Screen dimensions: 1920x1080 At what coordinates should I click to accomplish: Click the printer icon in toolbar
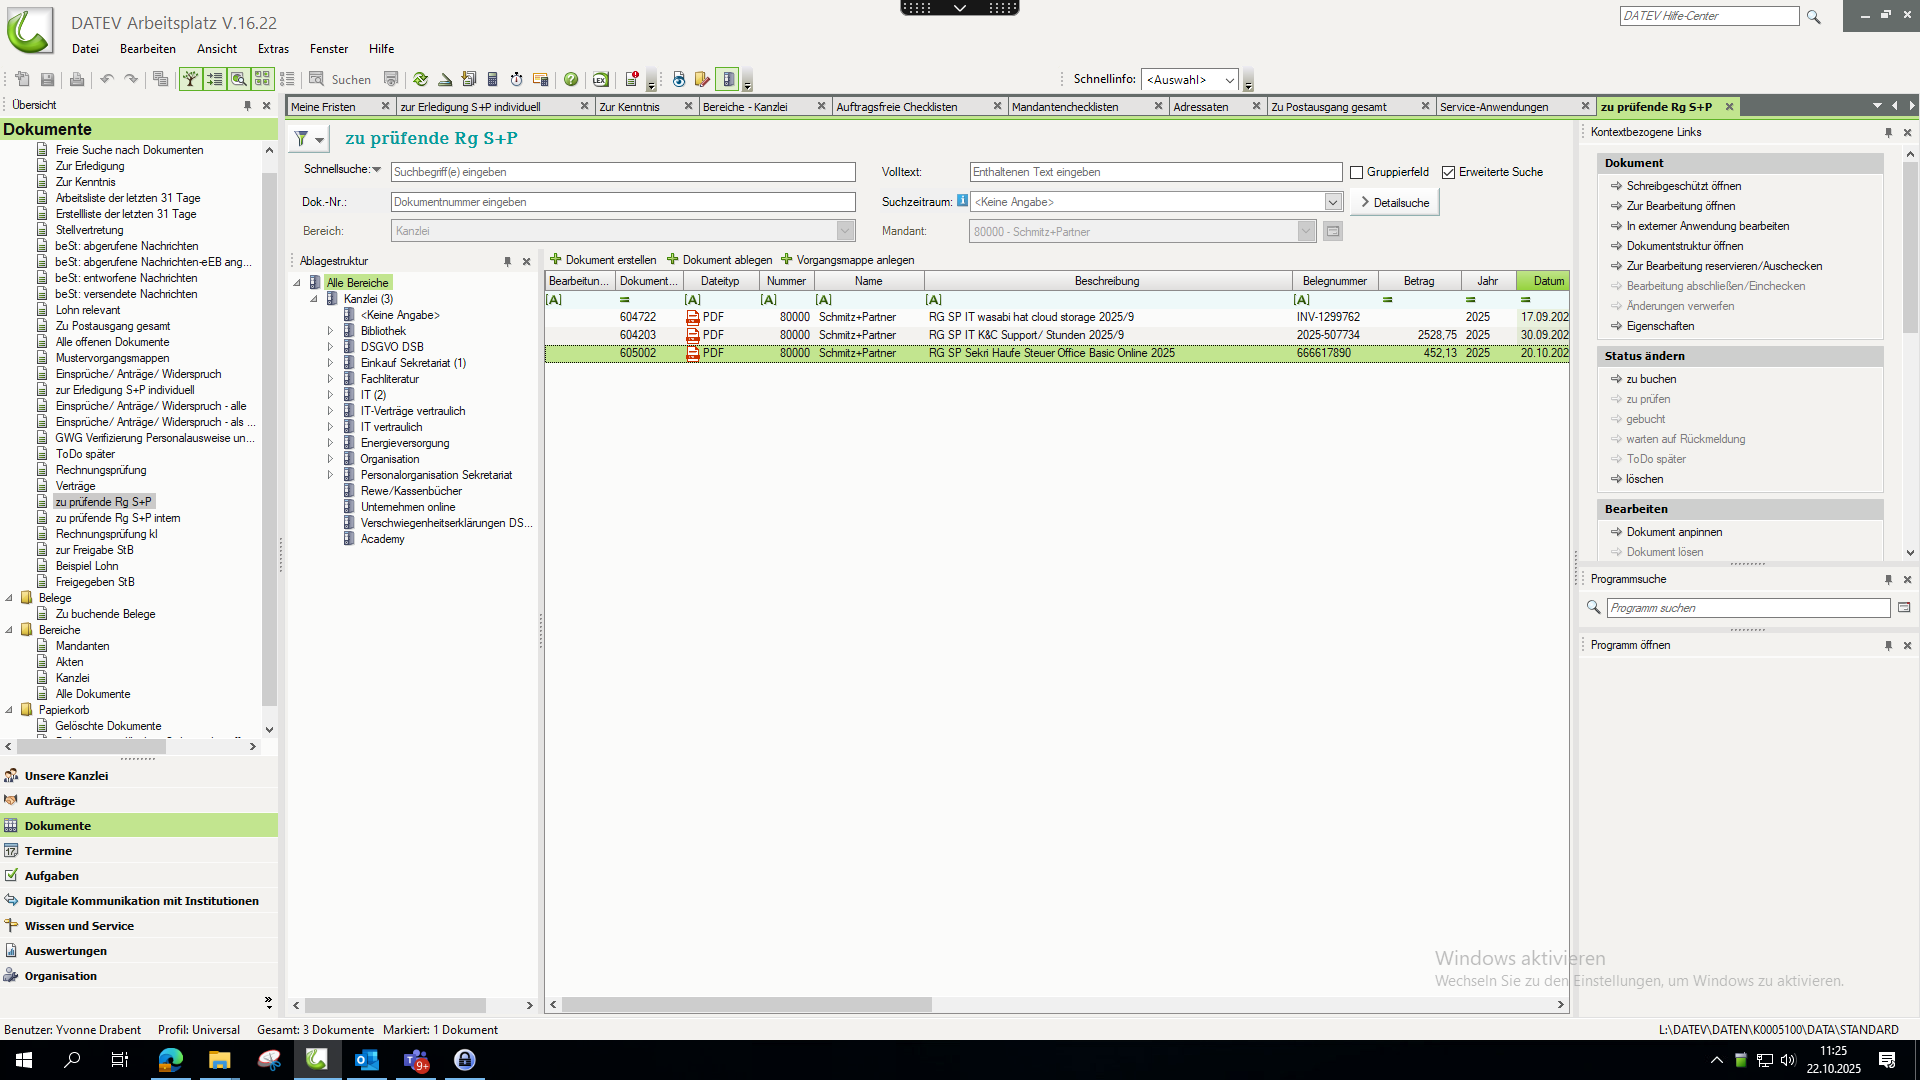[x=77, y=79]
